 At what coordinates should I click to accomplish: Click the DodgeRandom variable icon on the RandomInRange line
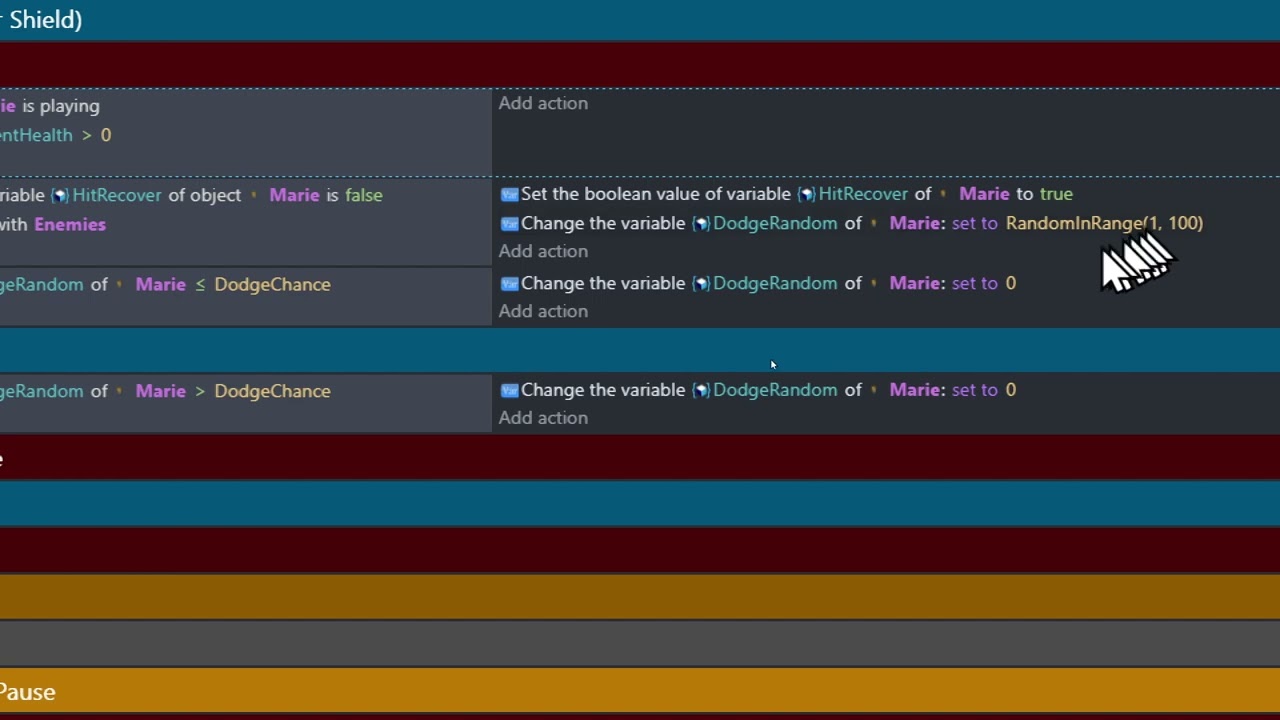coord(700,223)
